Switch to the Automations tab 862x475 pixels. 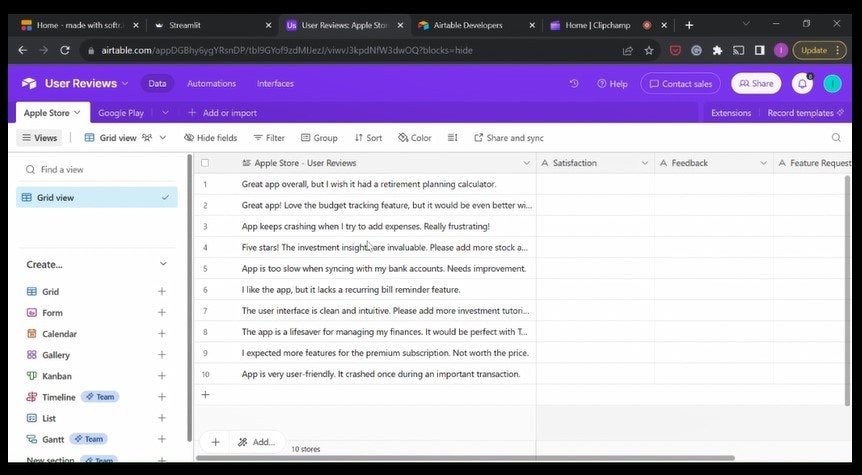[211, 84]
